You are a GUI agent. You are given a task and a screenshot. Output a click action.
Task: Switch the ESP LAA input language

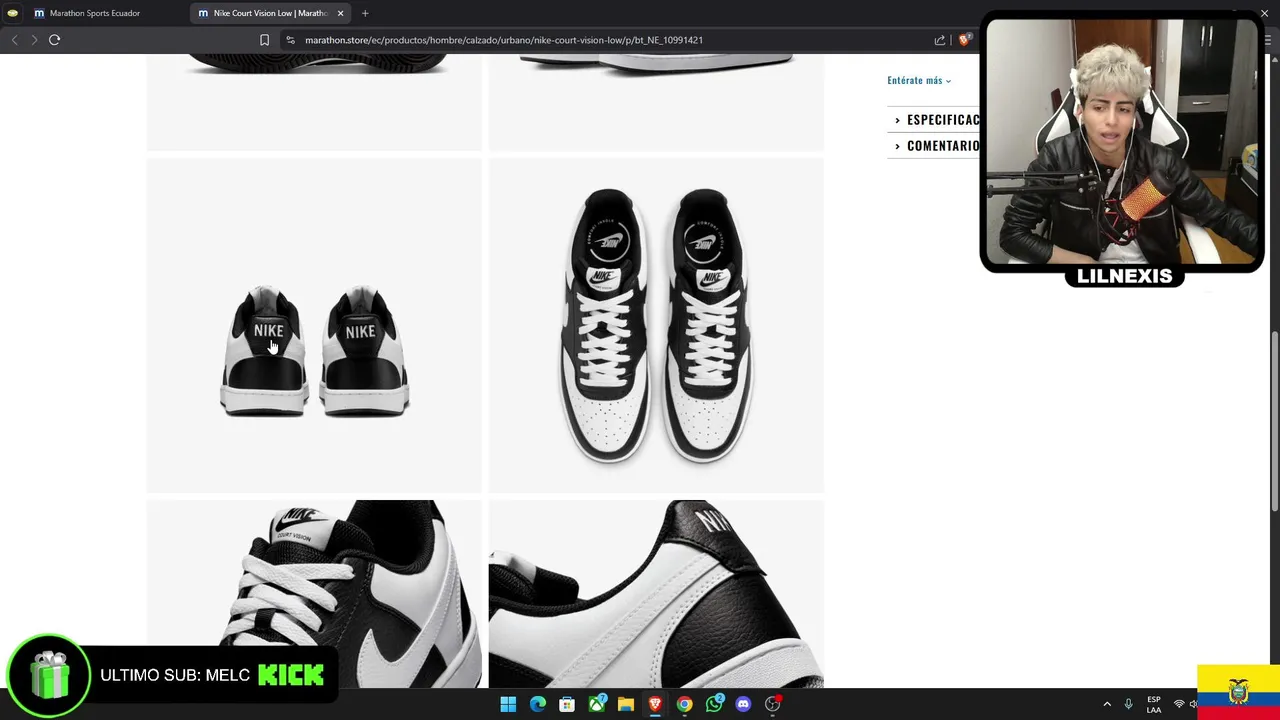(x=1154, y=704)
